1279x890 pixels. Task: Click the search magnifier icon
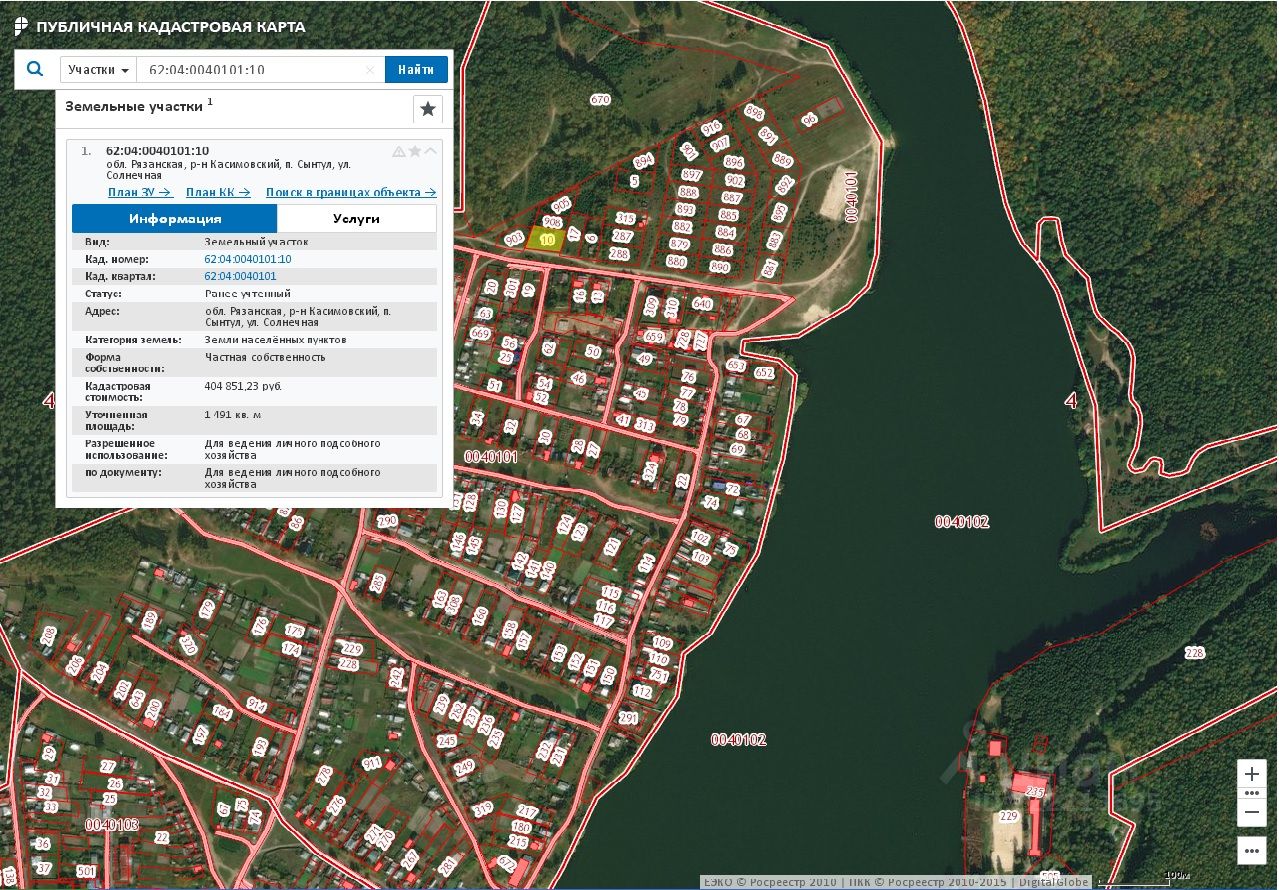click(x=35, y=69)
